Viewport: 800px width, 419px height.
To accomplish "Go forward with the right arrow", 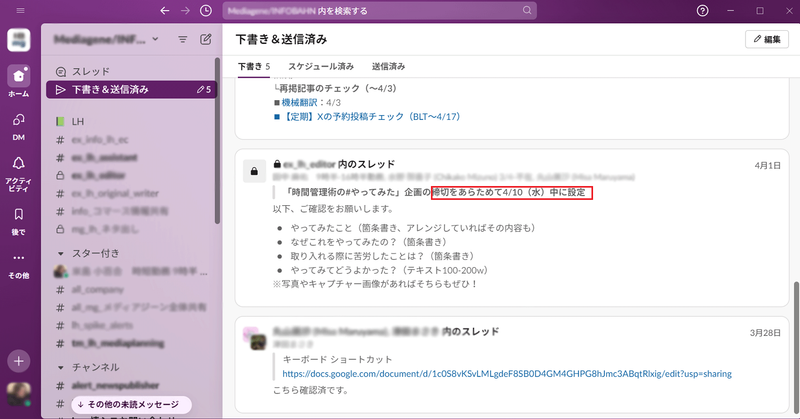I will [185, 11].
